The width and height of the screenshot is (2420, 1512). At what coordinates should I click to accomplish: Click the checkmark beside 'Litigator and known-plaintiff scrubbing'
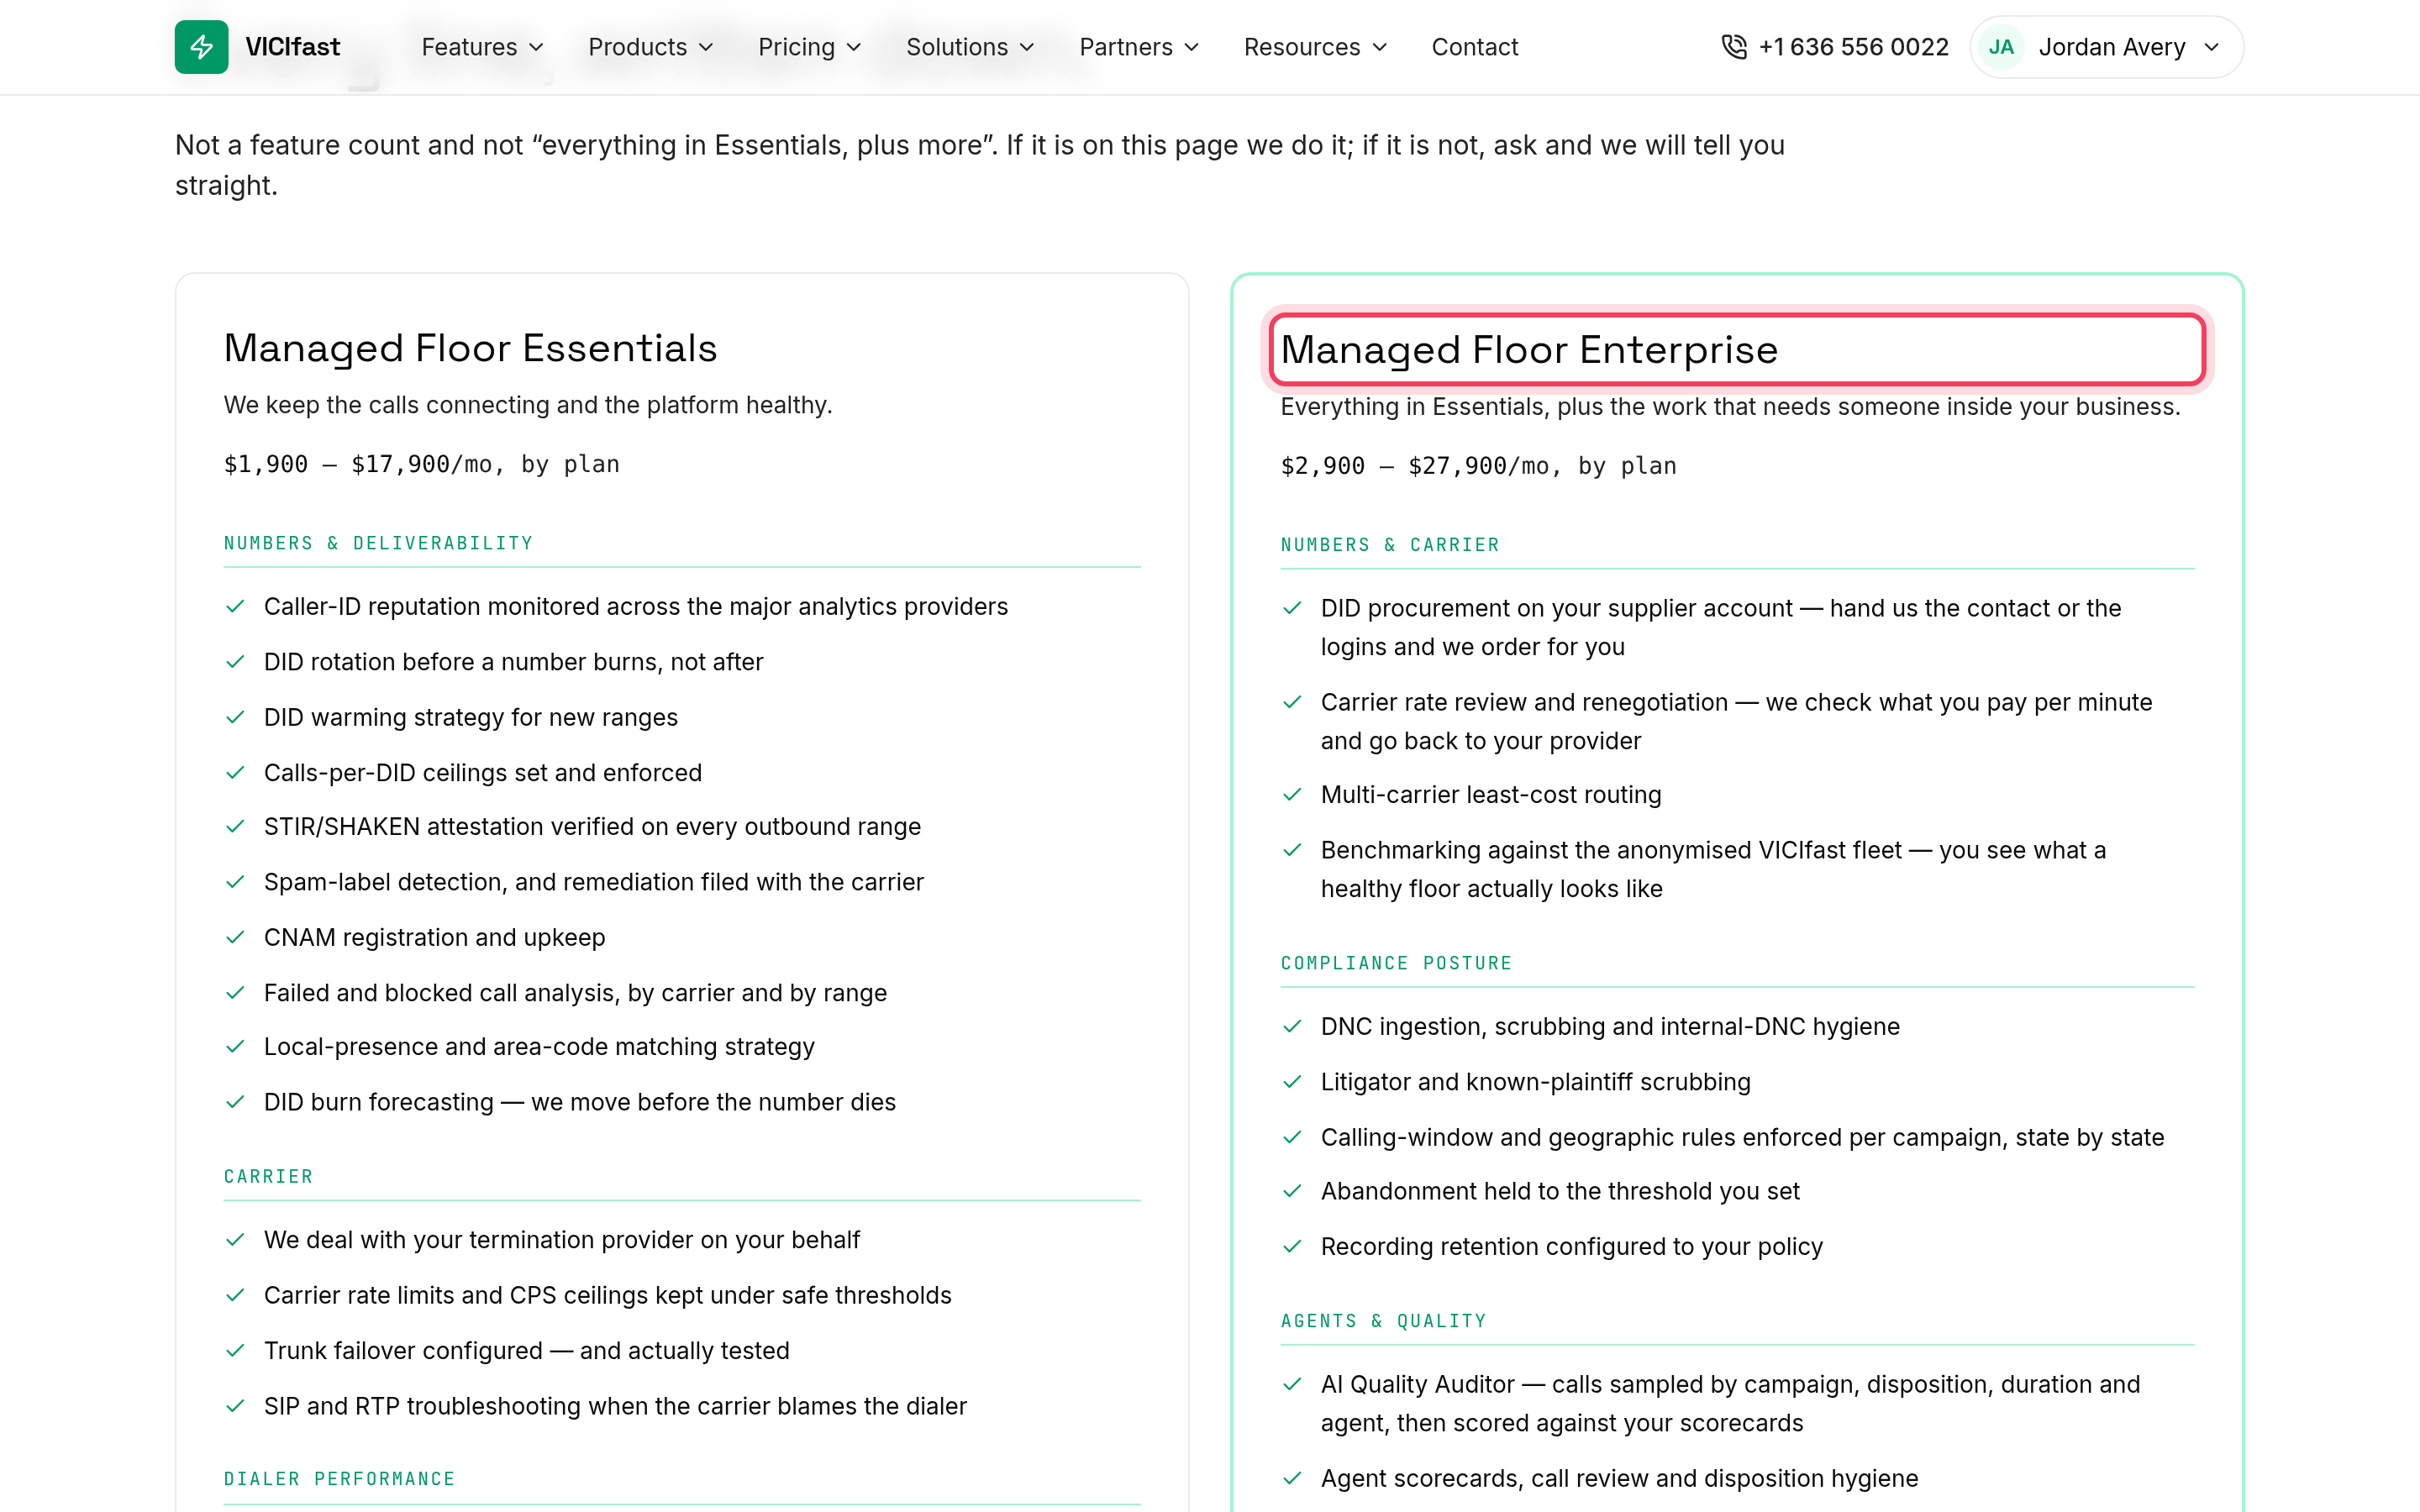click(1292, 1082)
